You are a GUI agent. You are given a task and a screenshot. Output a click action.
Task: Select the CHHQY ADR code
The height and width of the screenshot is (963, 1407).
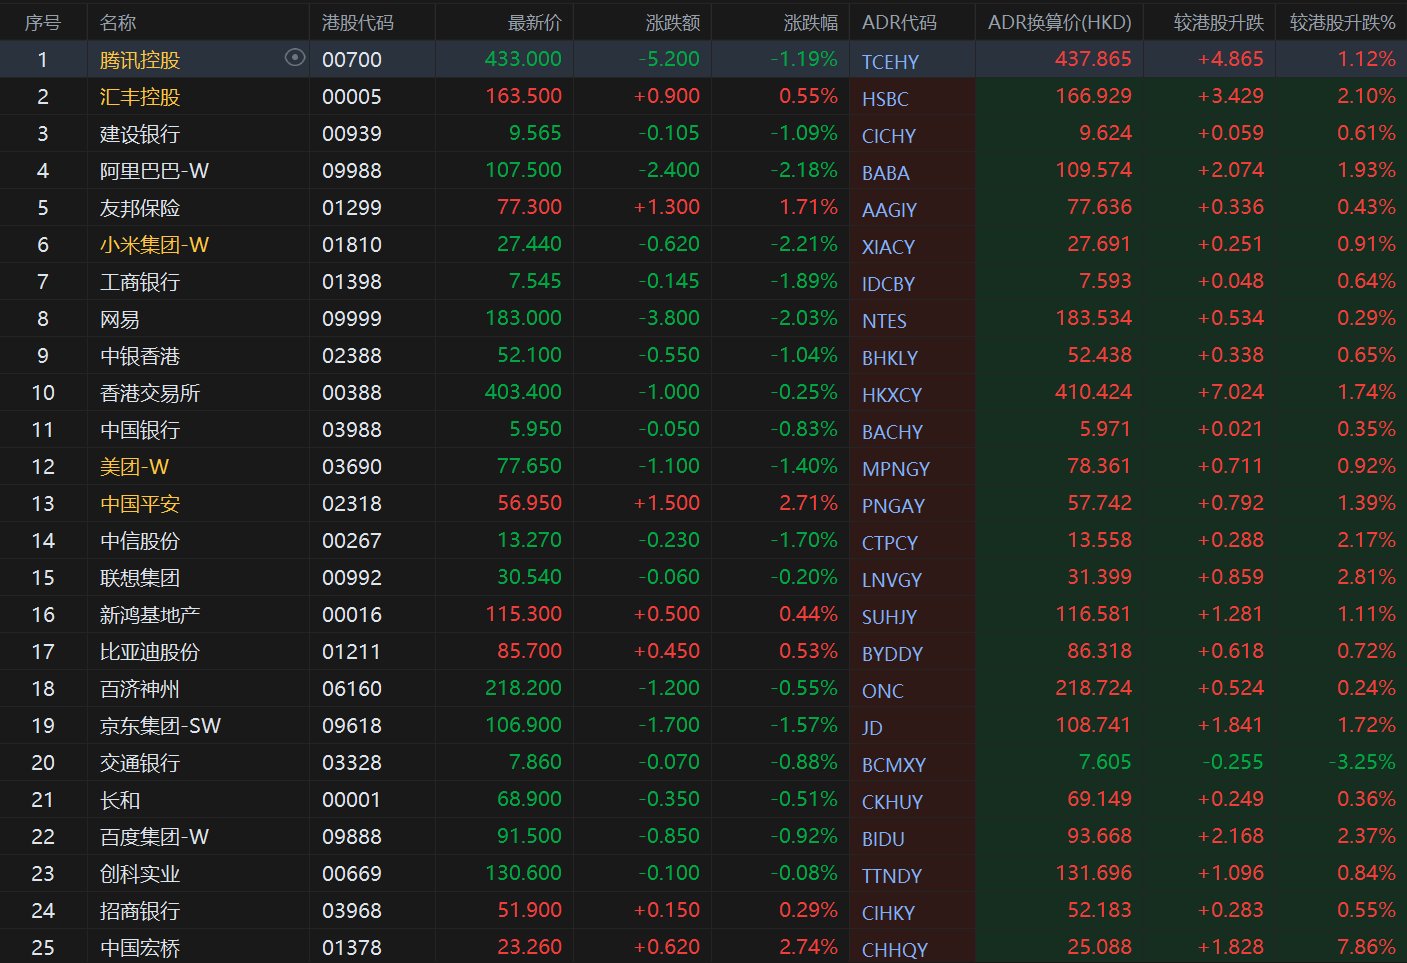[895, 950]
